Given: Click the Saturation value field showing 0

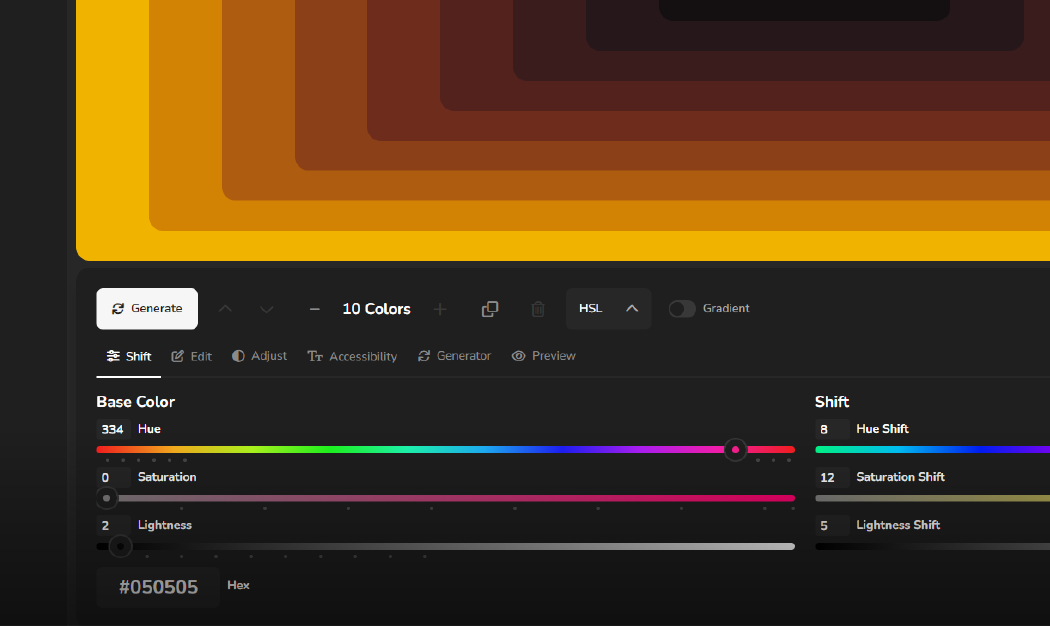Looking at the screenshot, I should [x=112, y=477].
